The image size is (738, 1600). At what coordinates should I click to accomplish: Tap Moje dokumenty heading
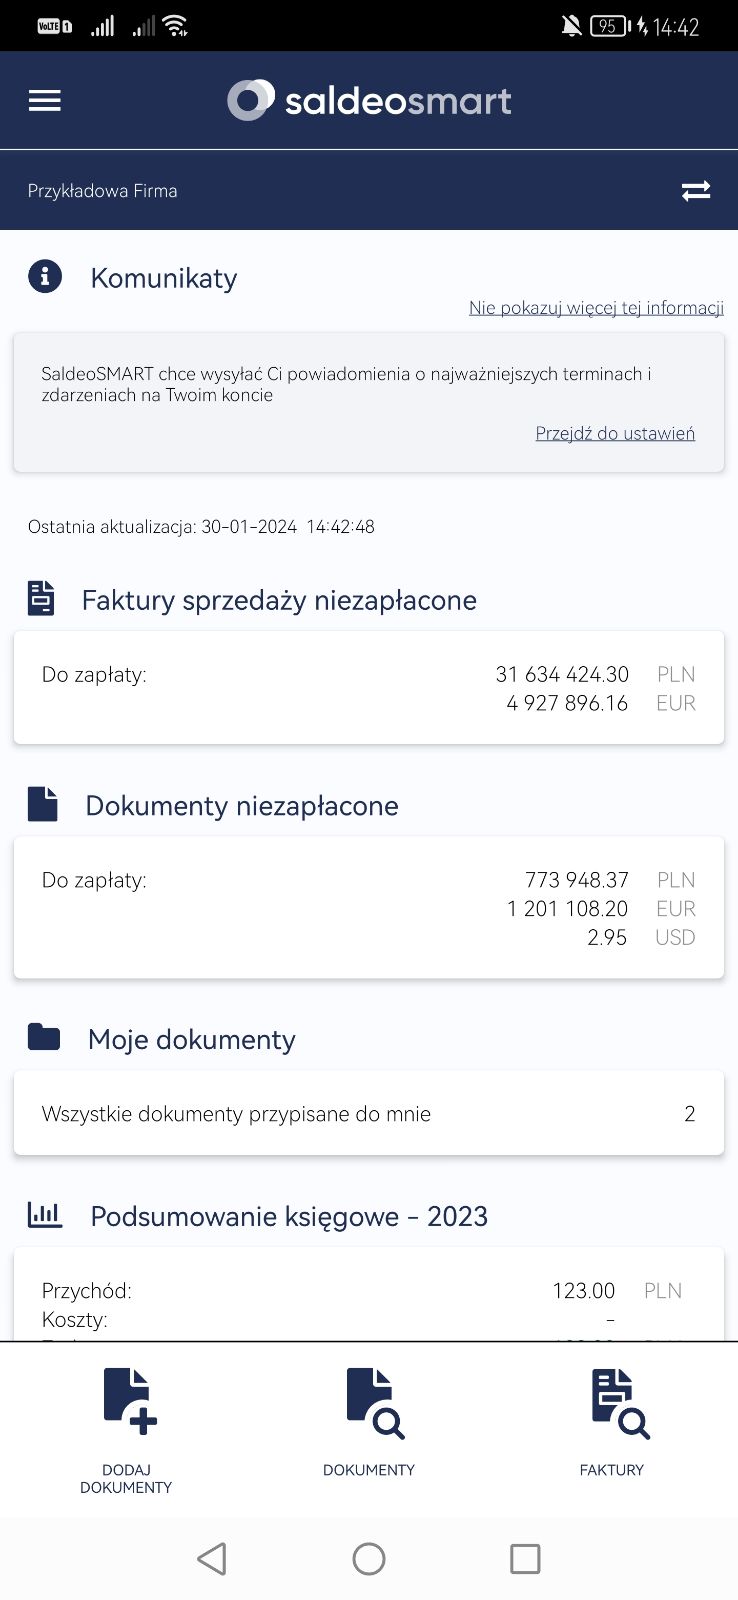[x=192, y=1040]
